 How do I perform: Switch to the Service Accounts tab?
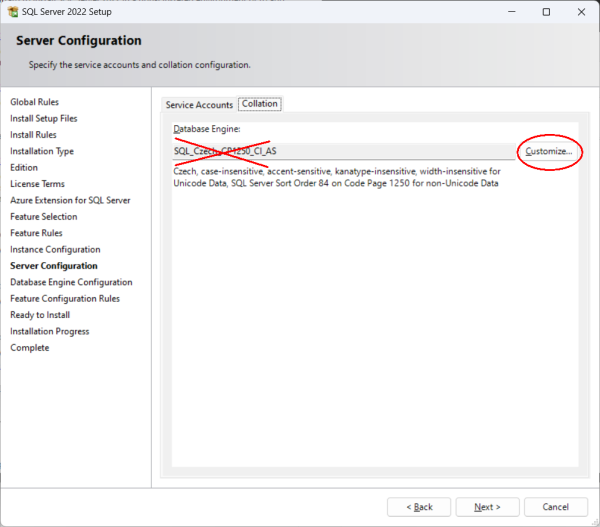(199, 105)
